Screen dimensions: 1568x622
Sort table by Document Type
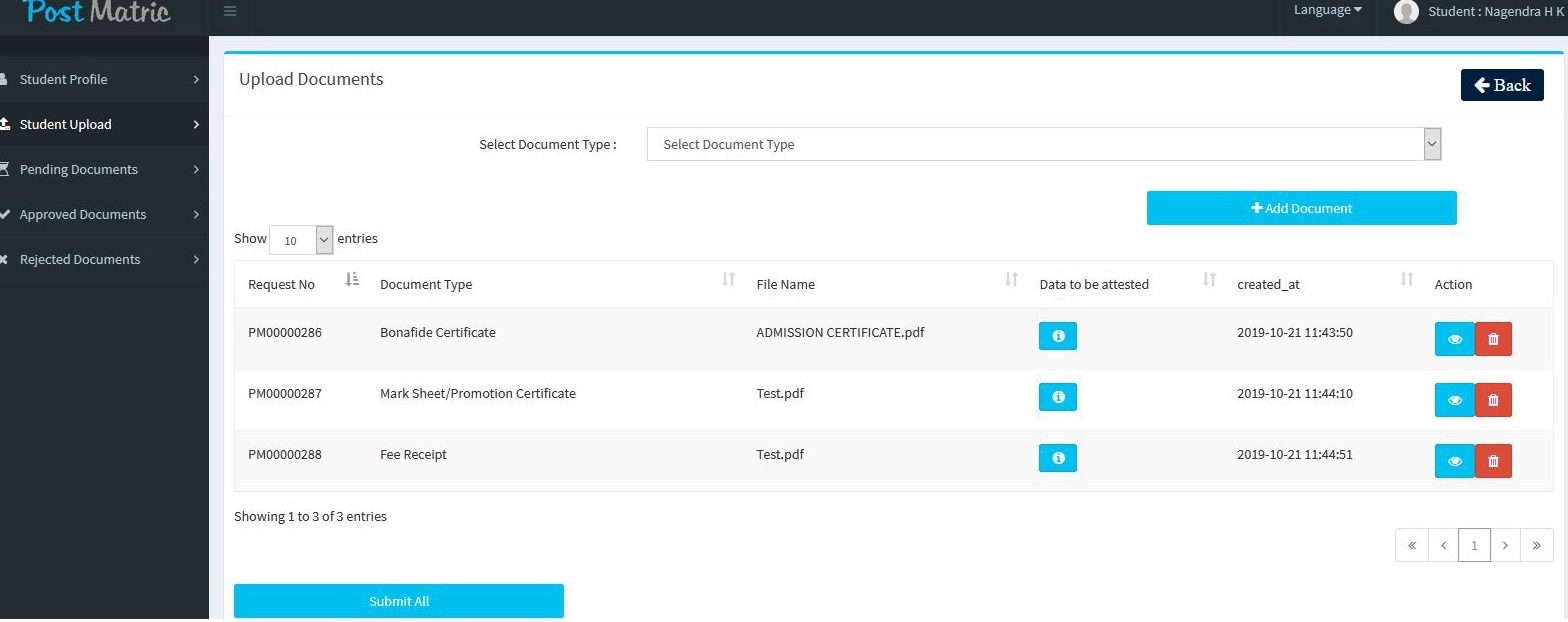(729, 280)
